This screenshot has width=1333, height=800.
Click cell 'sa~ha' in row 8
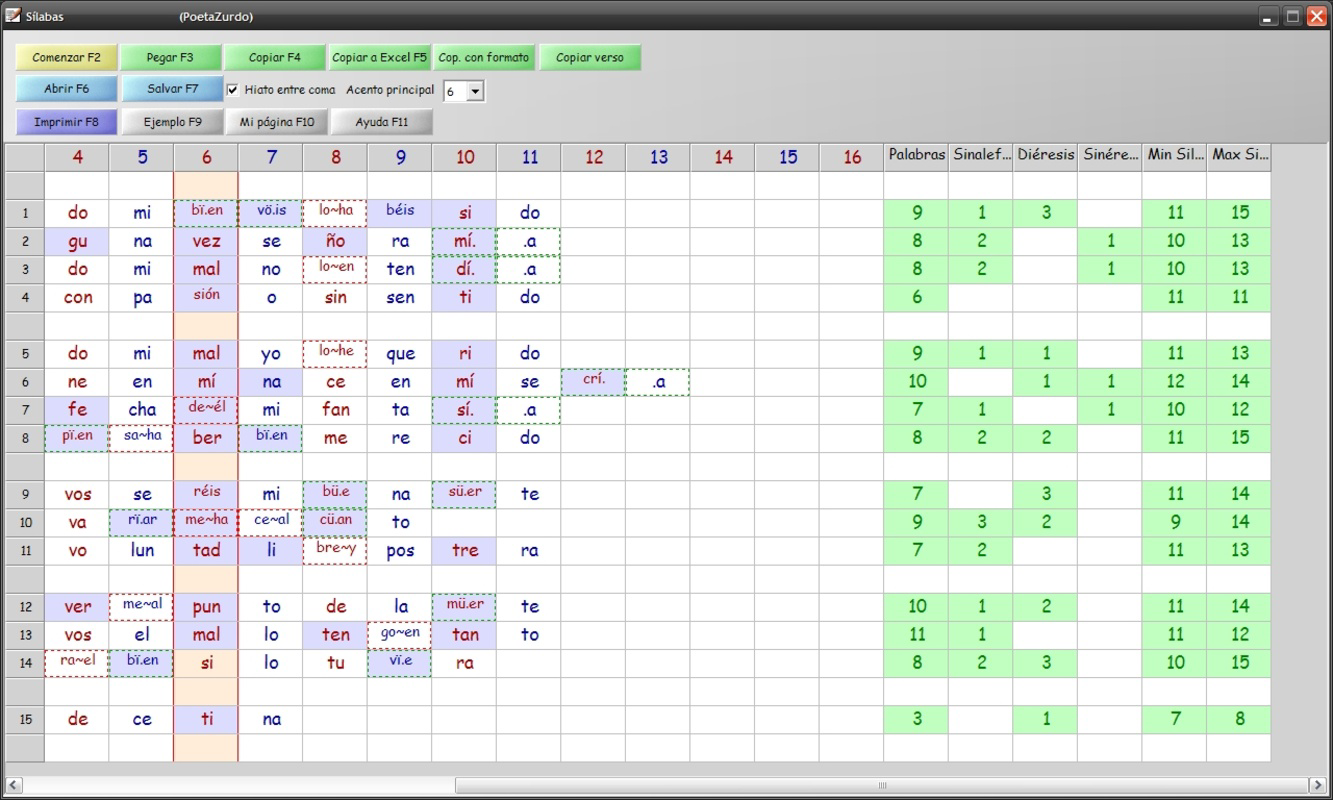point(142,438)
